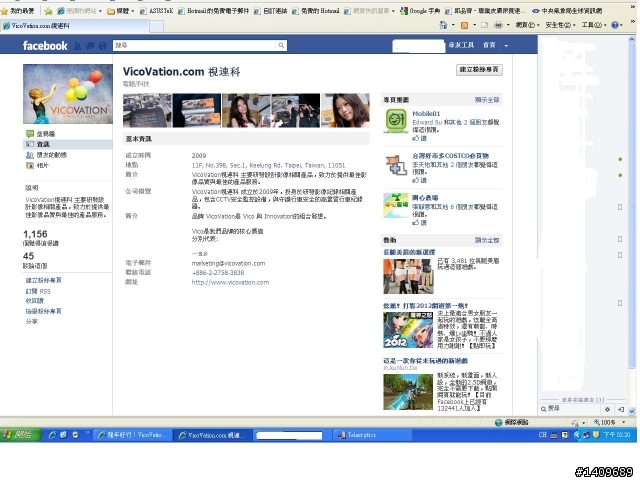640x480 pixels.
Task: Open IE 網頁(P) page menu
Action: click(527, 25)
